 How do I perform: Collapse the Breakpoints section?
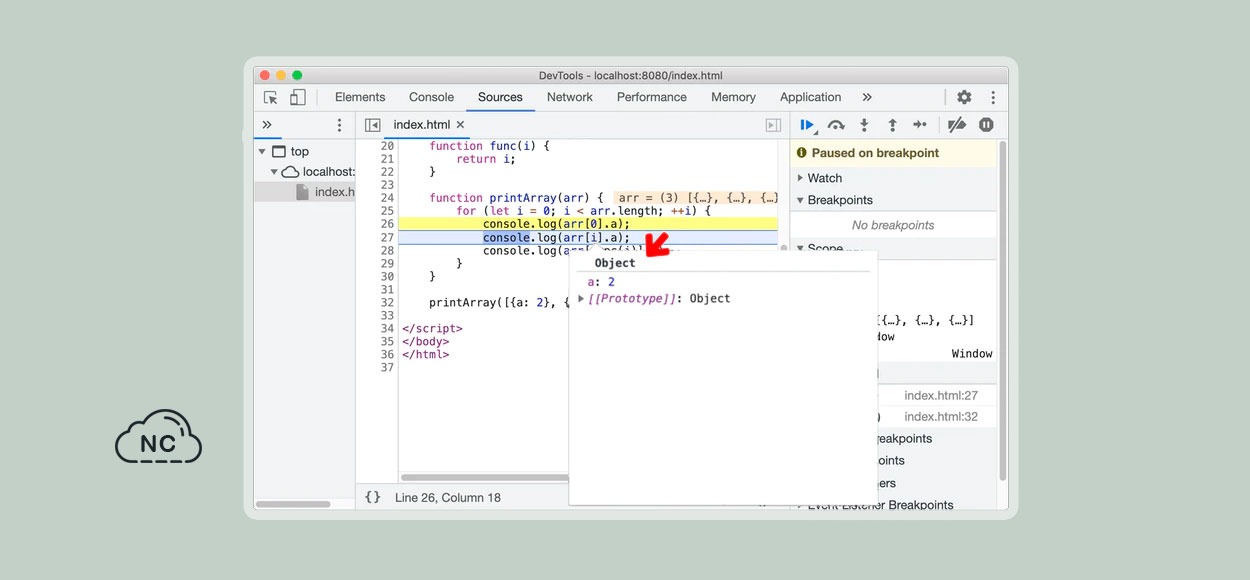tap(800, 200)
